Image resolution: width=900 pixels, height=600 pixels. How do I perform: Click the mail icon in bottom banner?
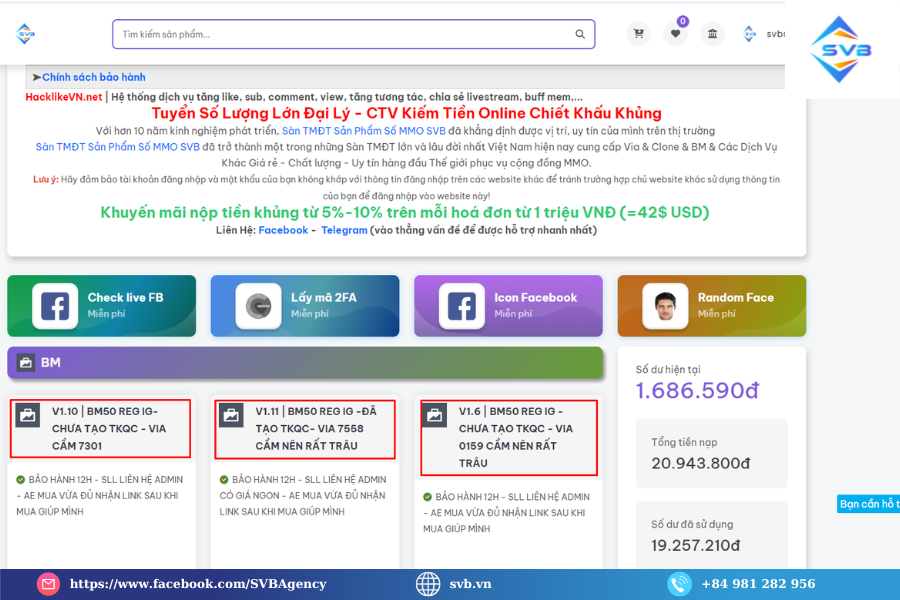pos(48,584)
